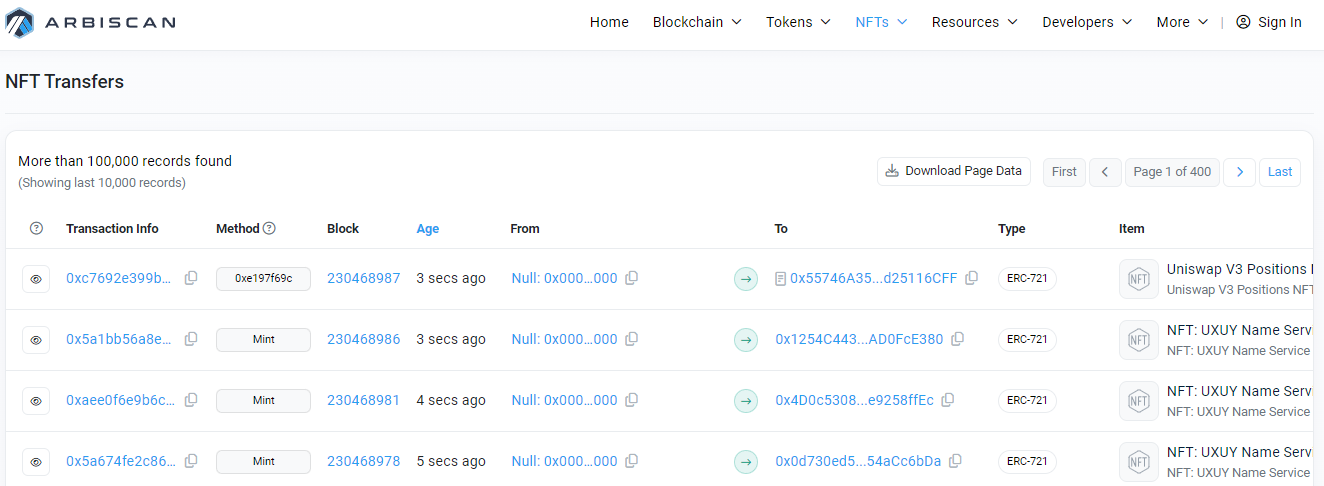
Task: Copy transaction hash 0xc7692e399b
Action: tap(191, 278)
